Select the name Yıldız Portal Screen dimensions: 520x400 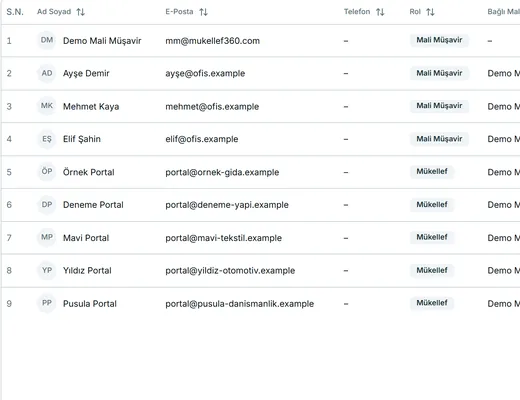coord(87,270)
